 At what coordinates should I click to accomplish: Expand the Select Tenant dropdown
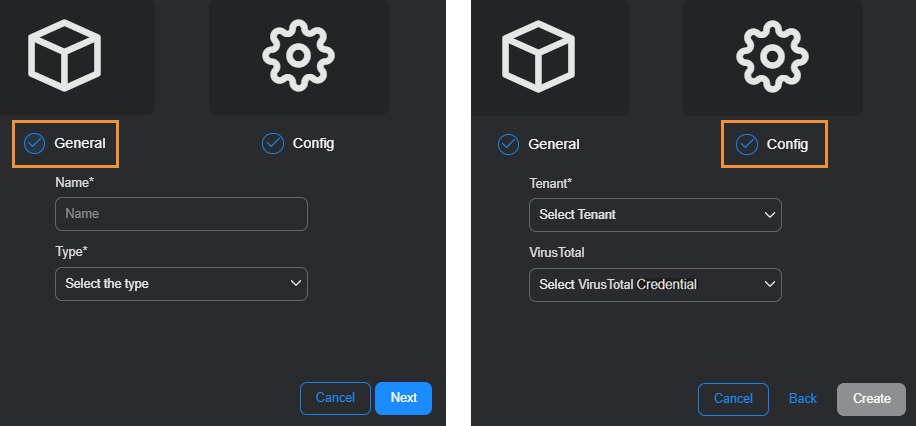pyautogui.click(x=655, y=215)
